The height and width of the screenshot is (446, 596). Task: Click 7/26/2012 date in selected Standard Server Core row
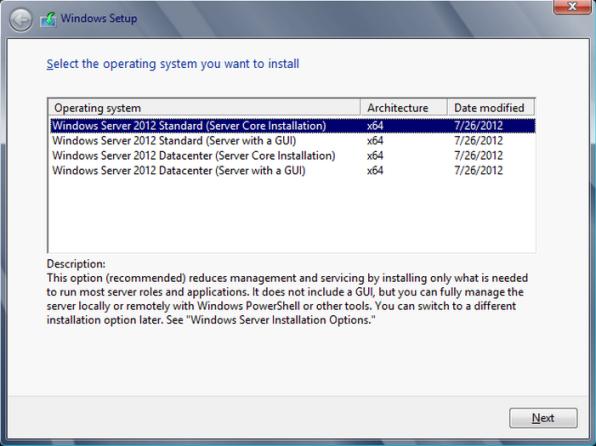pos(479,126)
